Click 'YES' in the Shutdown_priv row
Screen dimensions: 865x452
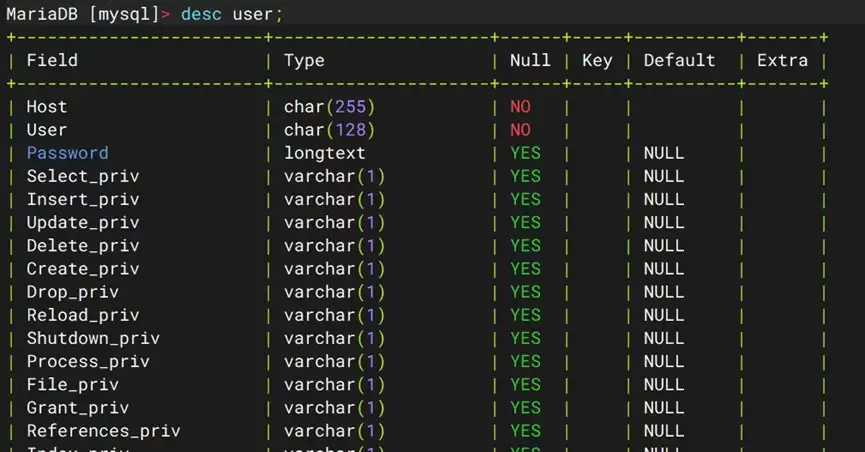[525, 338]
